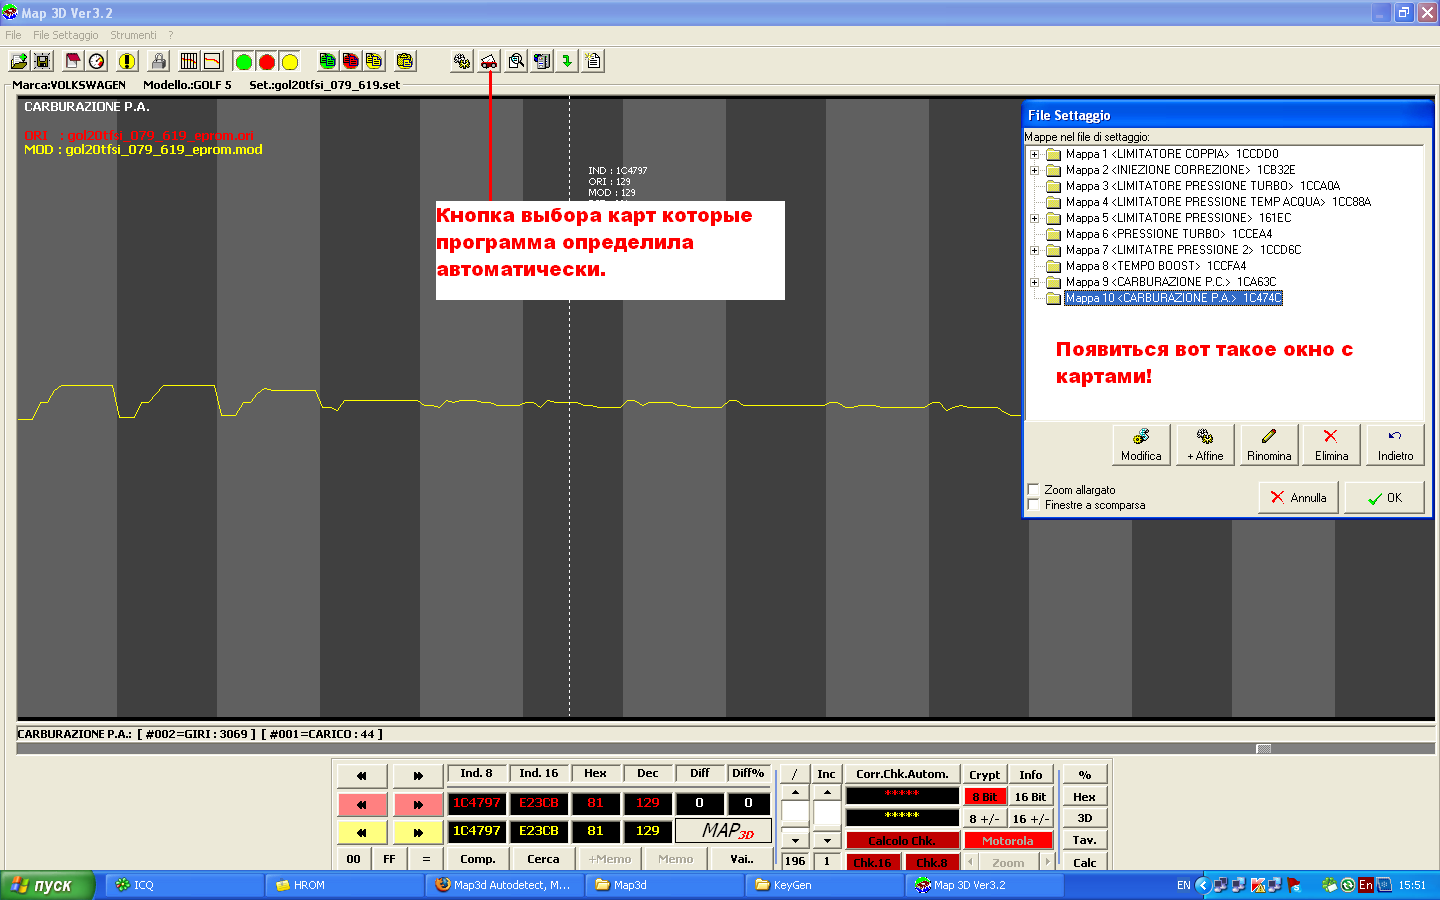Click the gauge dial toolbar icon

[x=97, y=62]
